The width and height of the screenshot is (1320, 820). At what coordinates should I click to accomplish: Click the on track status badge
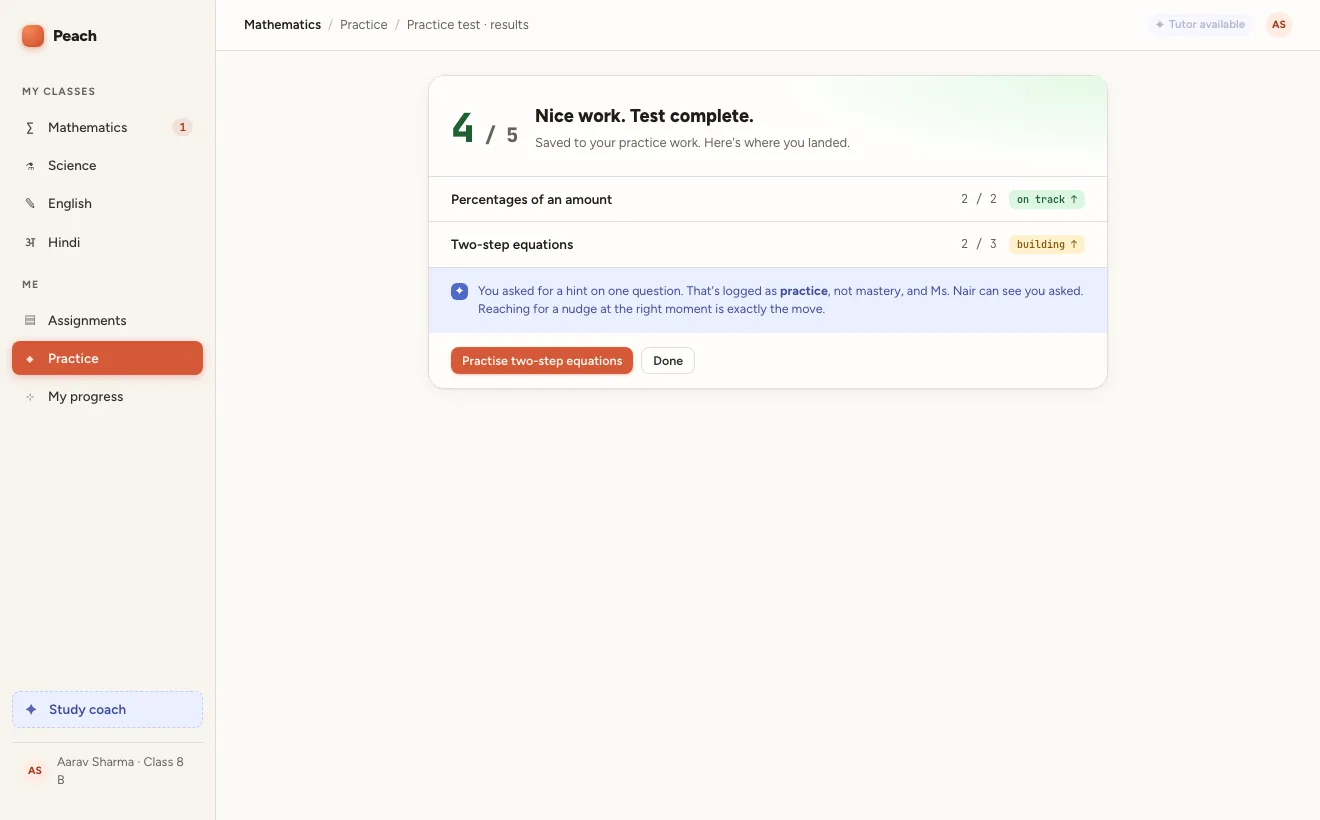click(x=1047, y=200)
